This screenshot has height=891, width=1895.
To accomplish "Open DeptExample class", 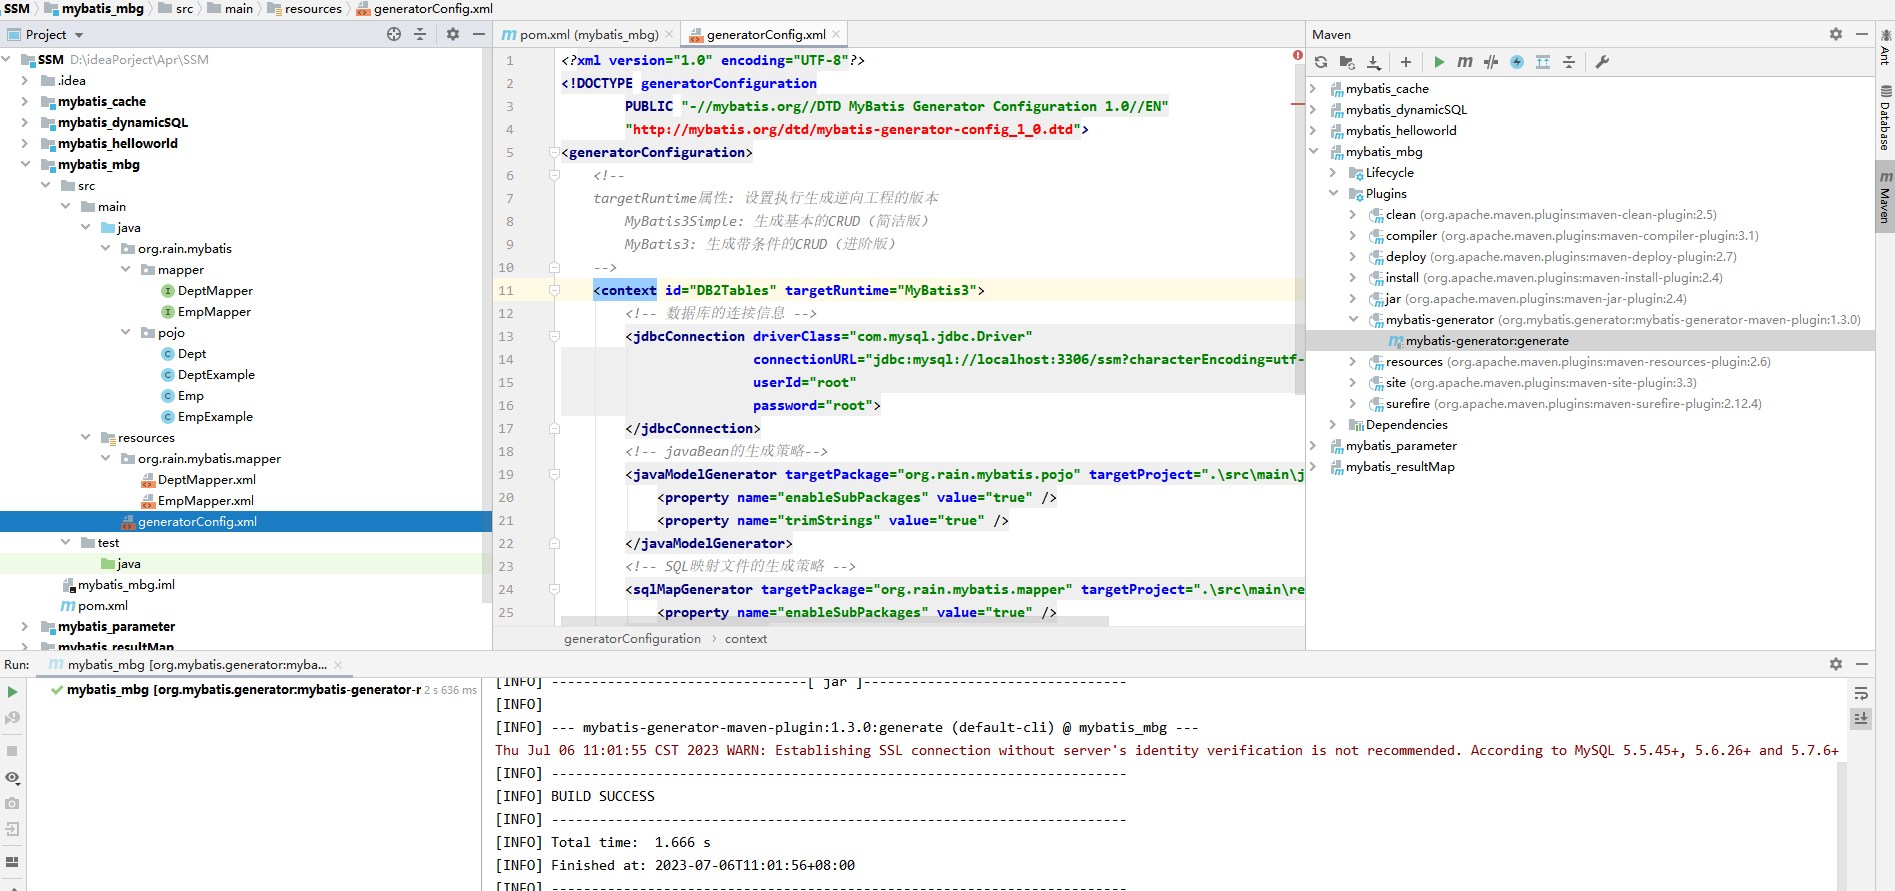I will coord(216,374).
